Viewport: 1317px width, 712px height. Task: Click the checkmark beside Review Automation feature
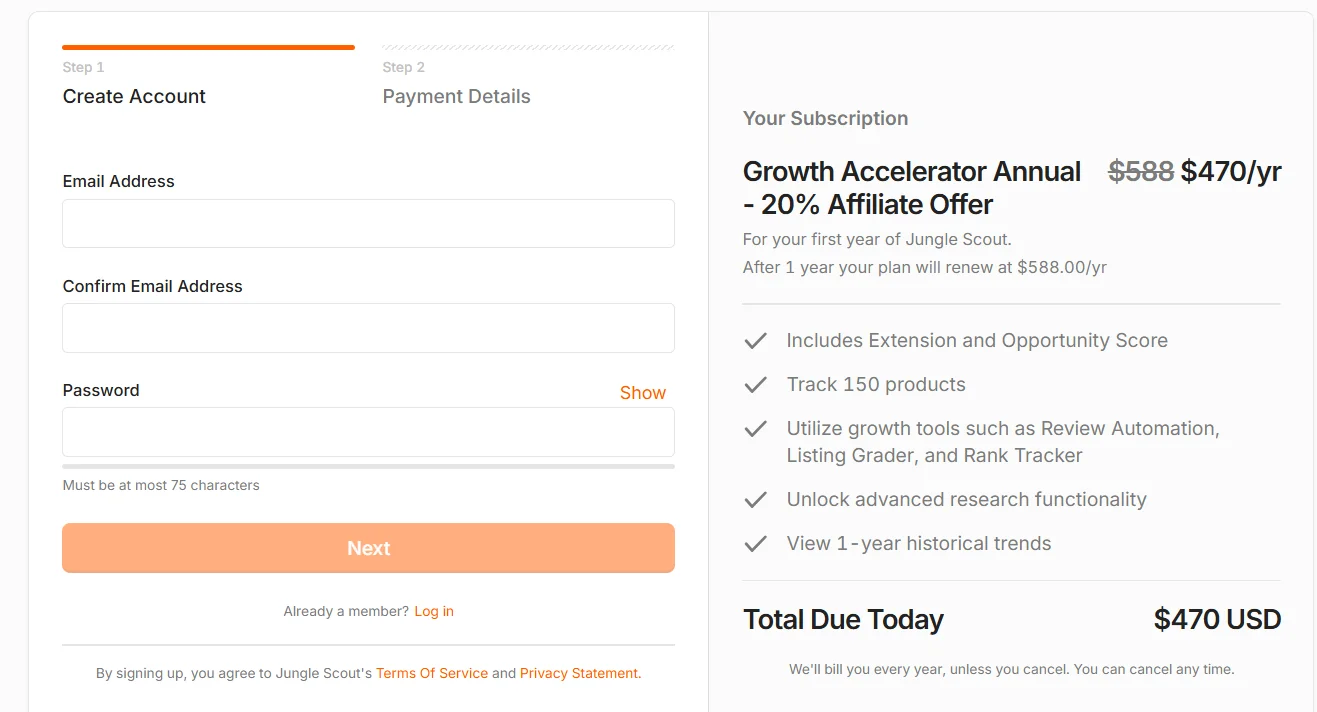755,429
